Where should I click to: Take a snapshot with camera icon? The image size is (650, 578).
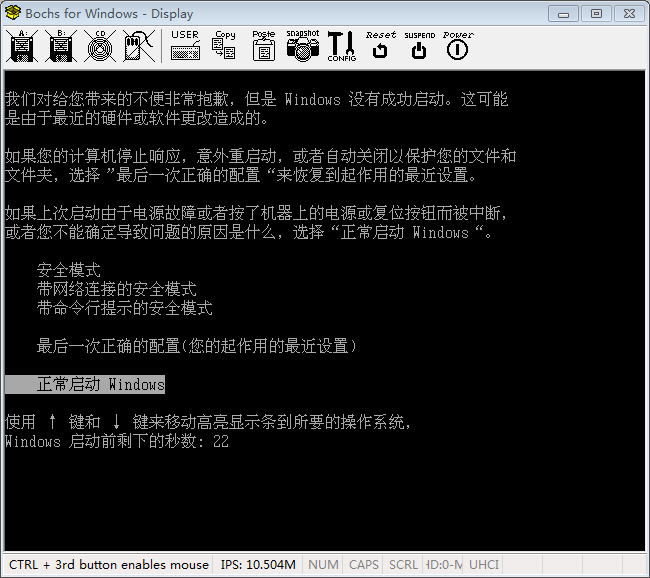pyautogui.click(x=303, y=46)
